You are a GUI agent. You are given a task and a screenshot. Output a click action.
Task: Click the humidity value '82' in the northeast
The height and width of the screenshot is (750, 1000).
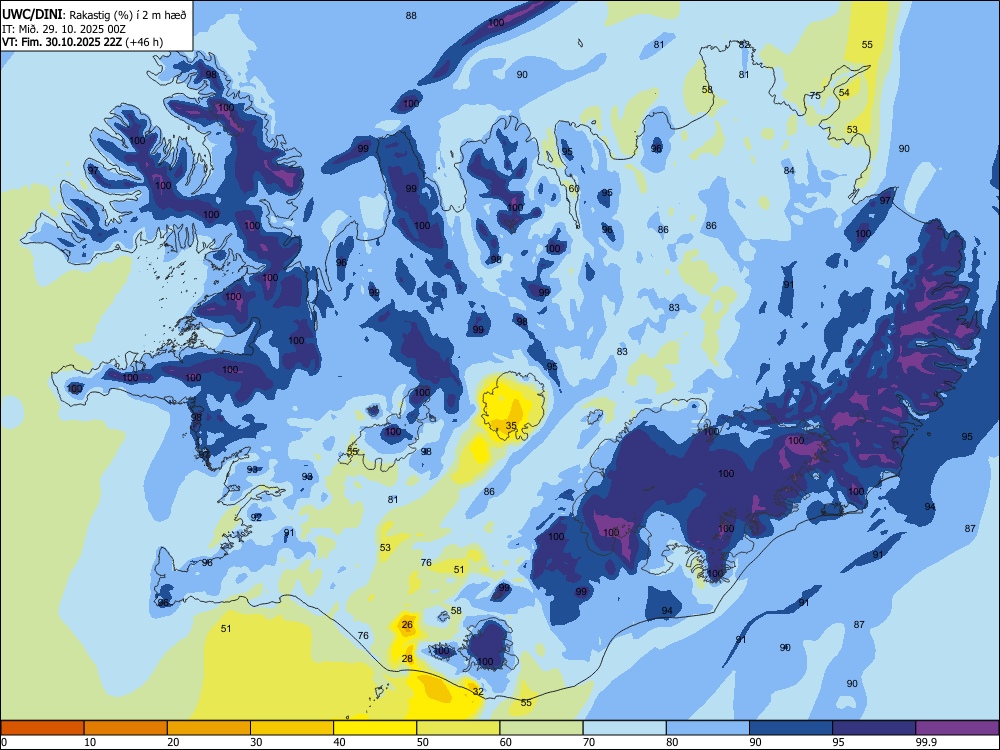click(744, 44)
